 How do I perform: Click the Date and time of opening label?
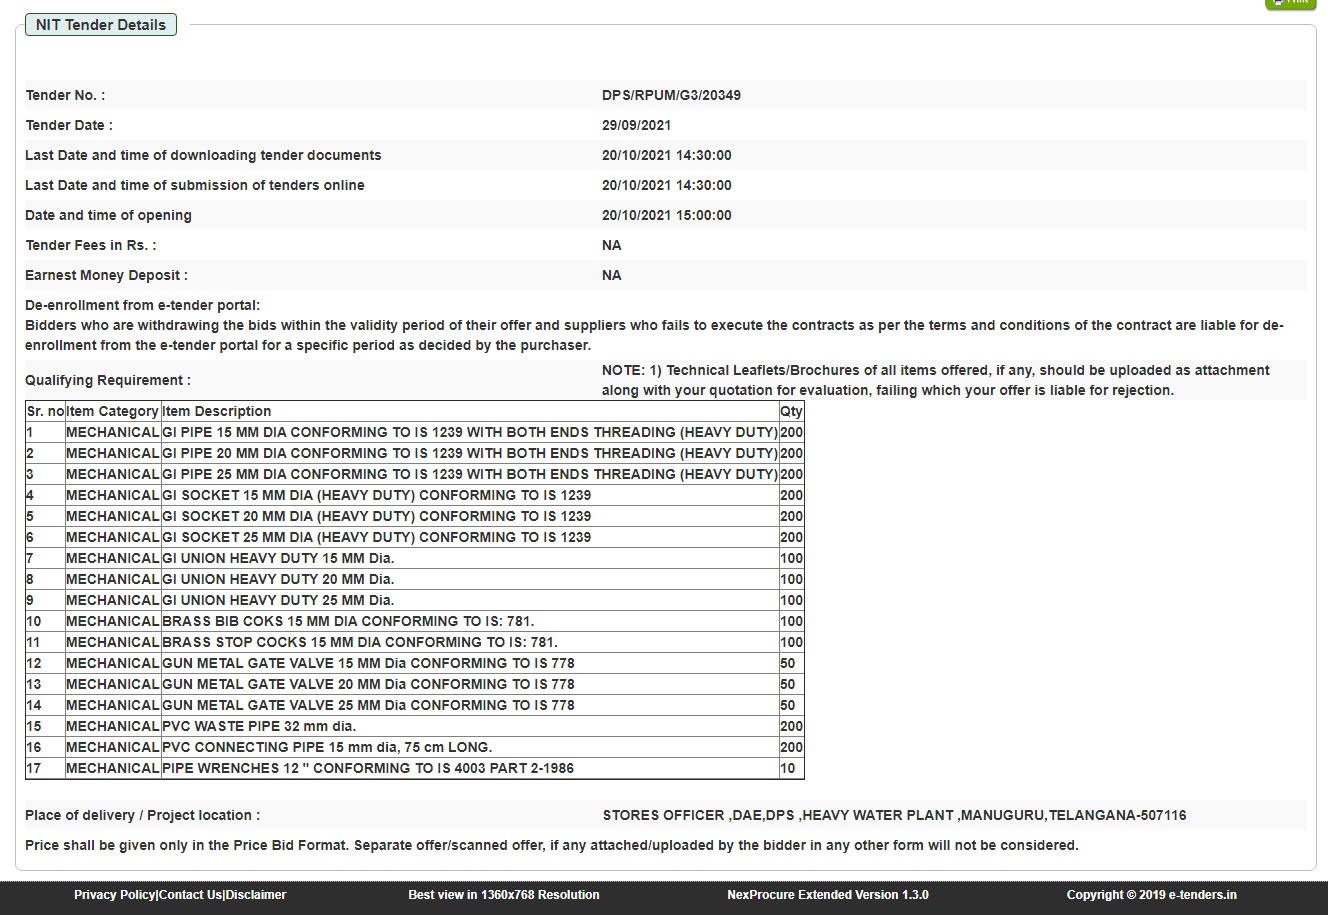(x=108, y=215)
